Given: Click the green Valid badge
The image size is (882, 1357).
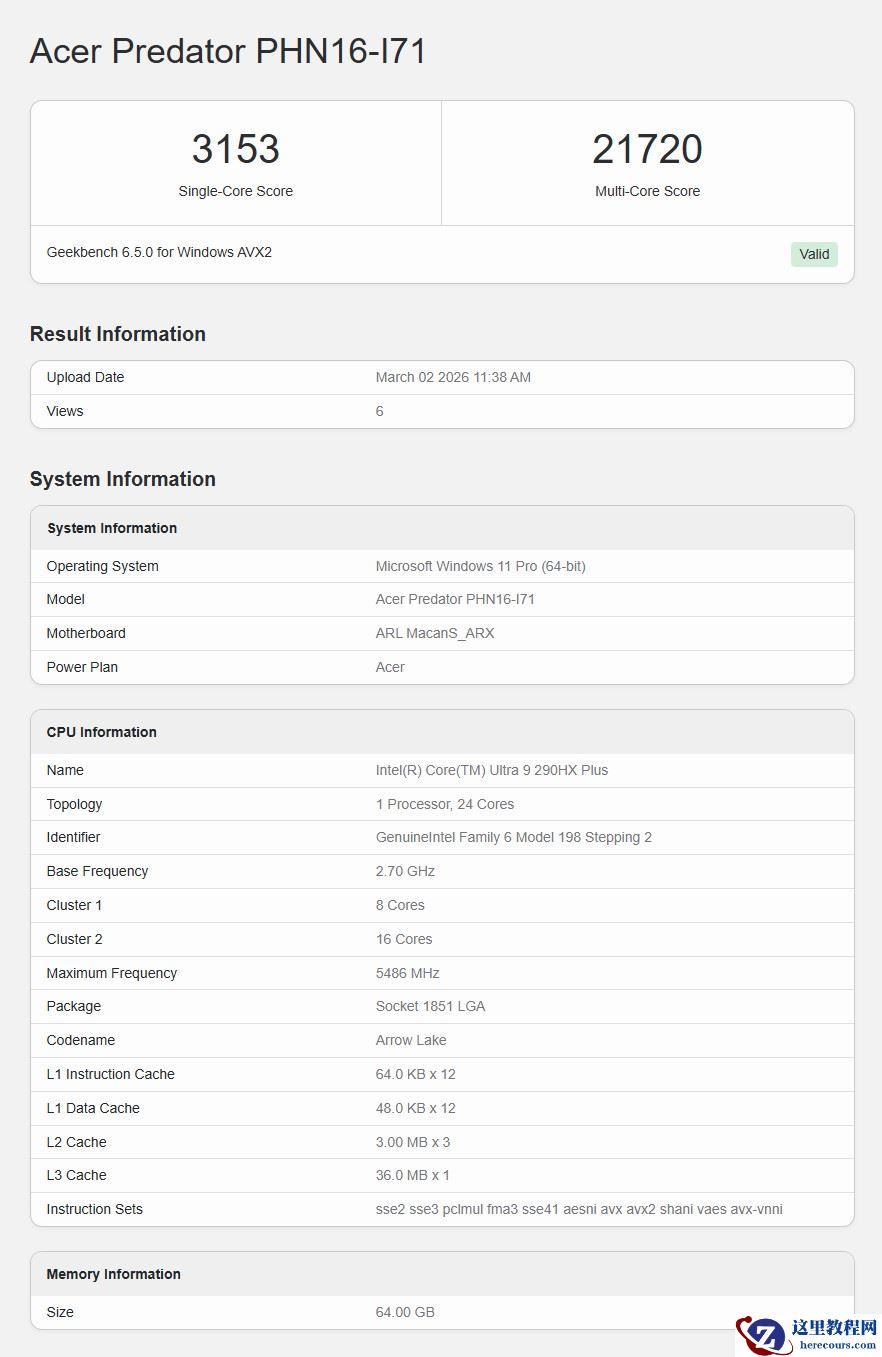Looking at the screenshot, I should (814, 254).
